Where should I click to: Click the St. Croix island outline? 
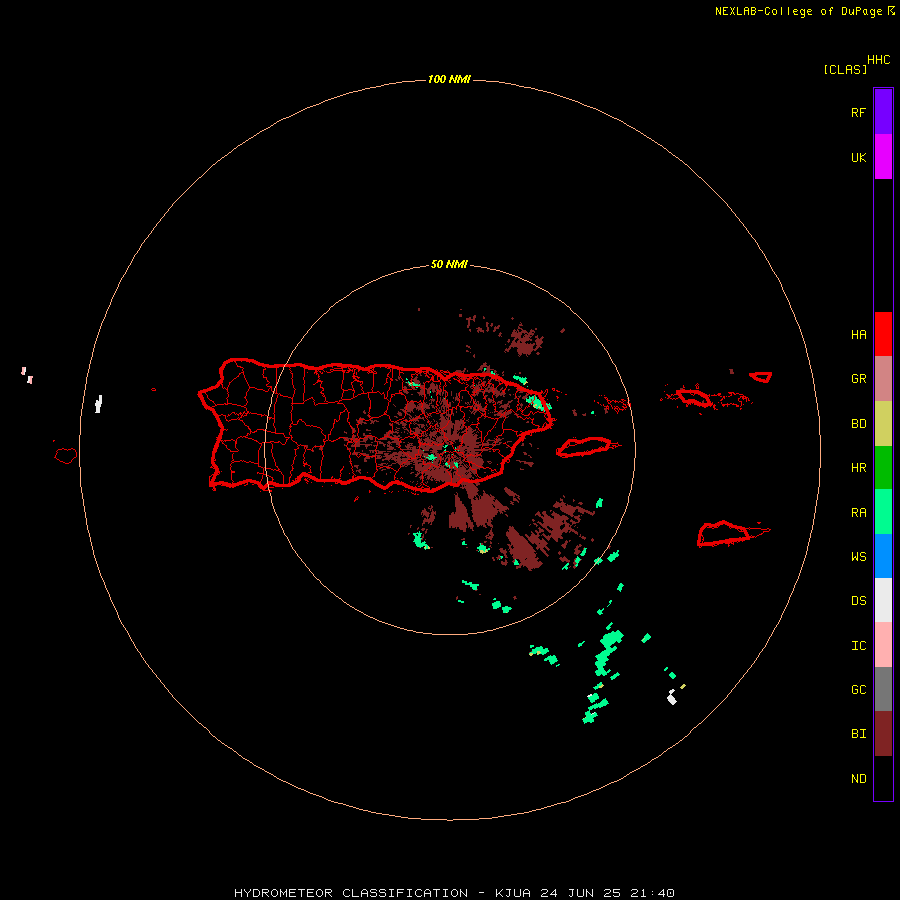point(724,534)
